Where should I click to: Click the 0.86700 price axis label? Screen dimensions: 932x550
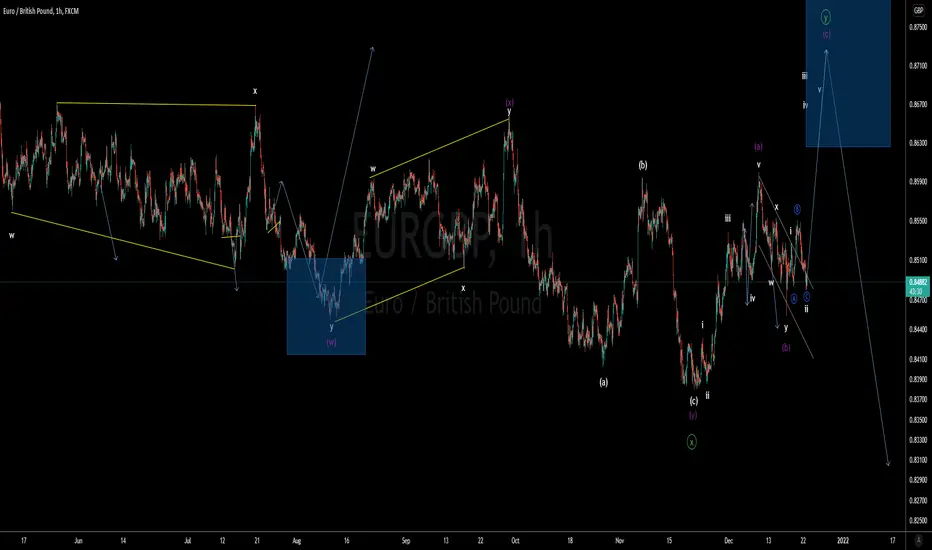918,105
